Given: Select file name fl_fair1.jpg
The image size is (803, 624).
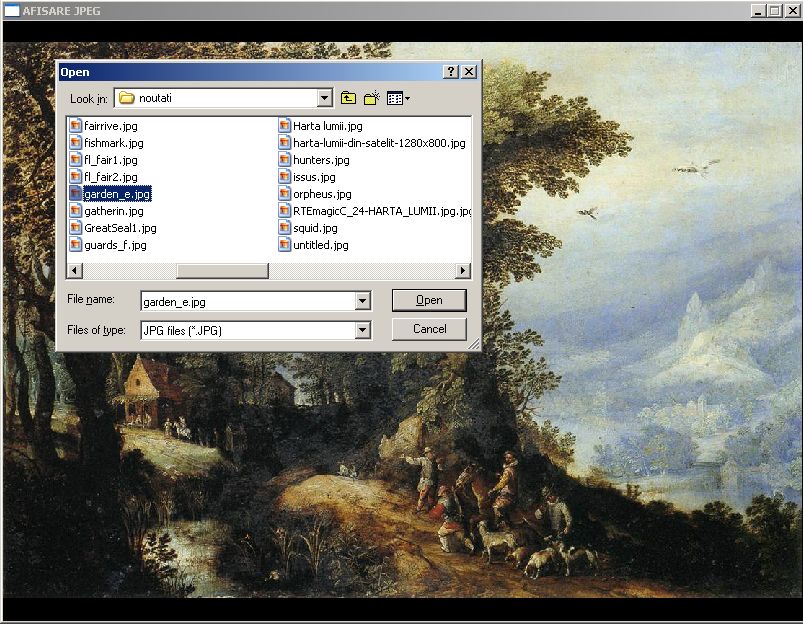Looking at the screenshot, I should [x=111, y=160].
